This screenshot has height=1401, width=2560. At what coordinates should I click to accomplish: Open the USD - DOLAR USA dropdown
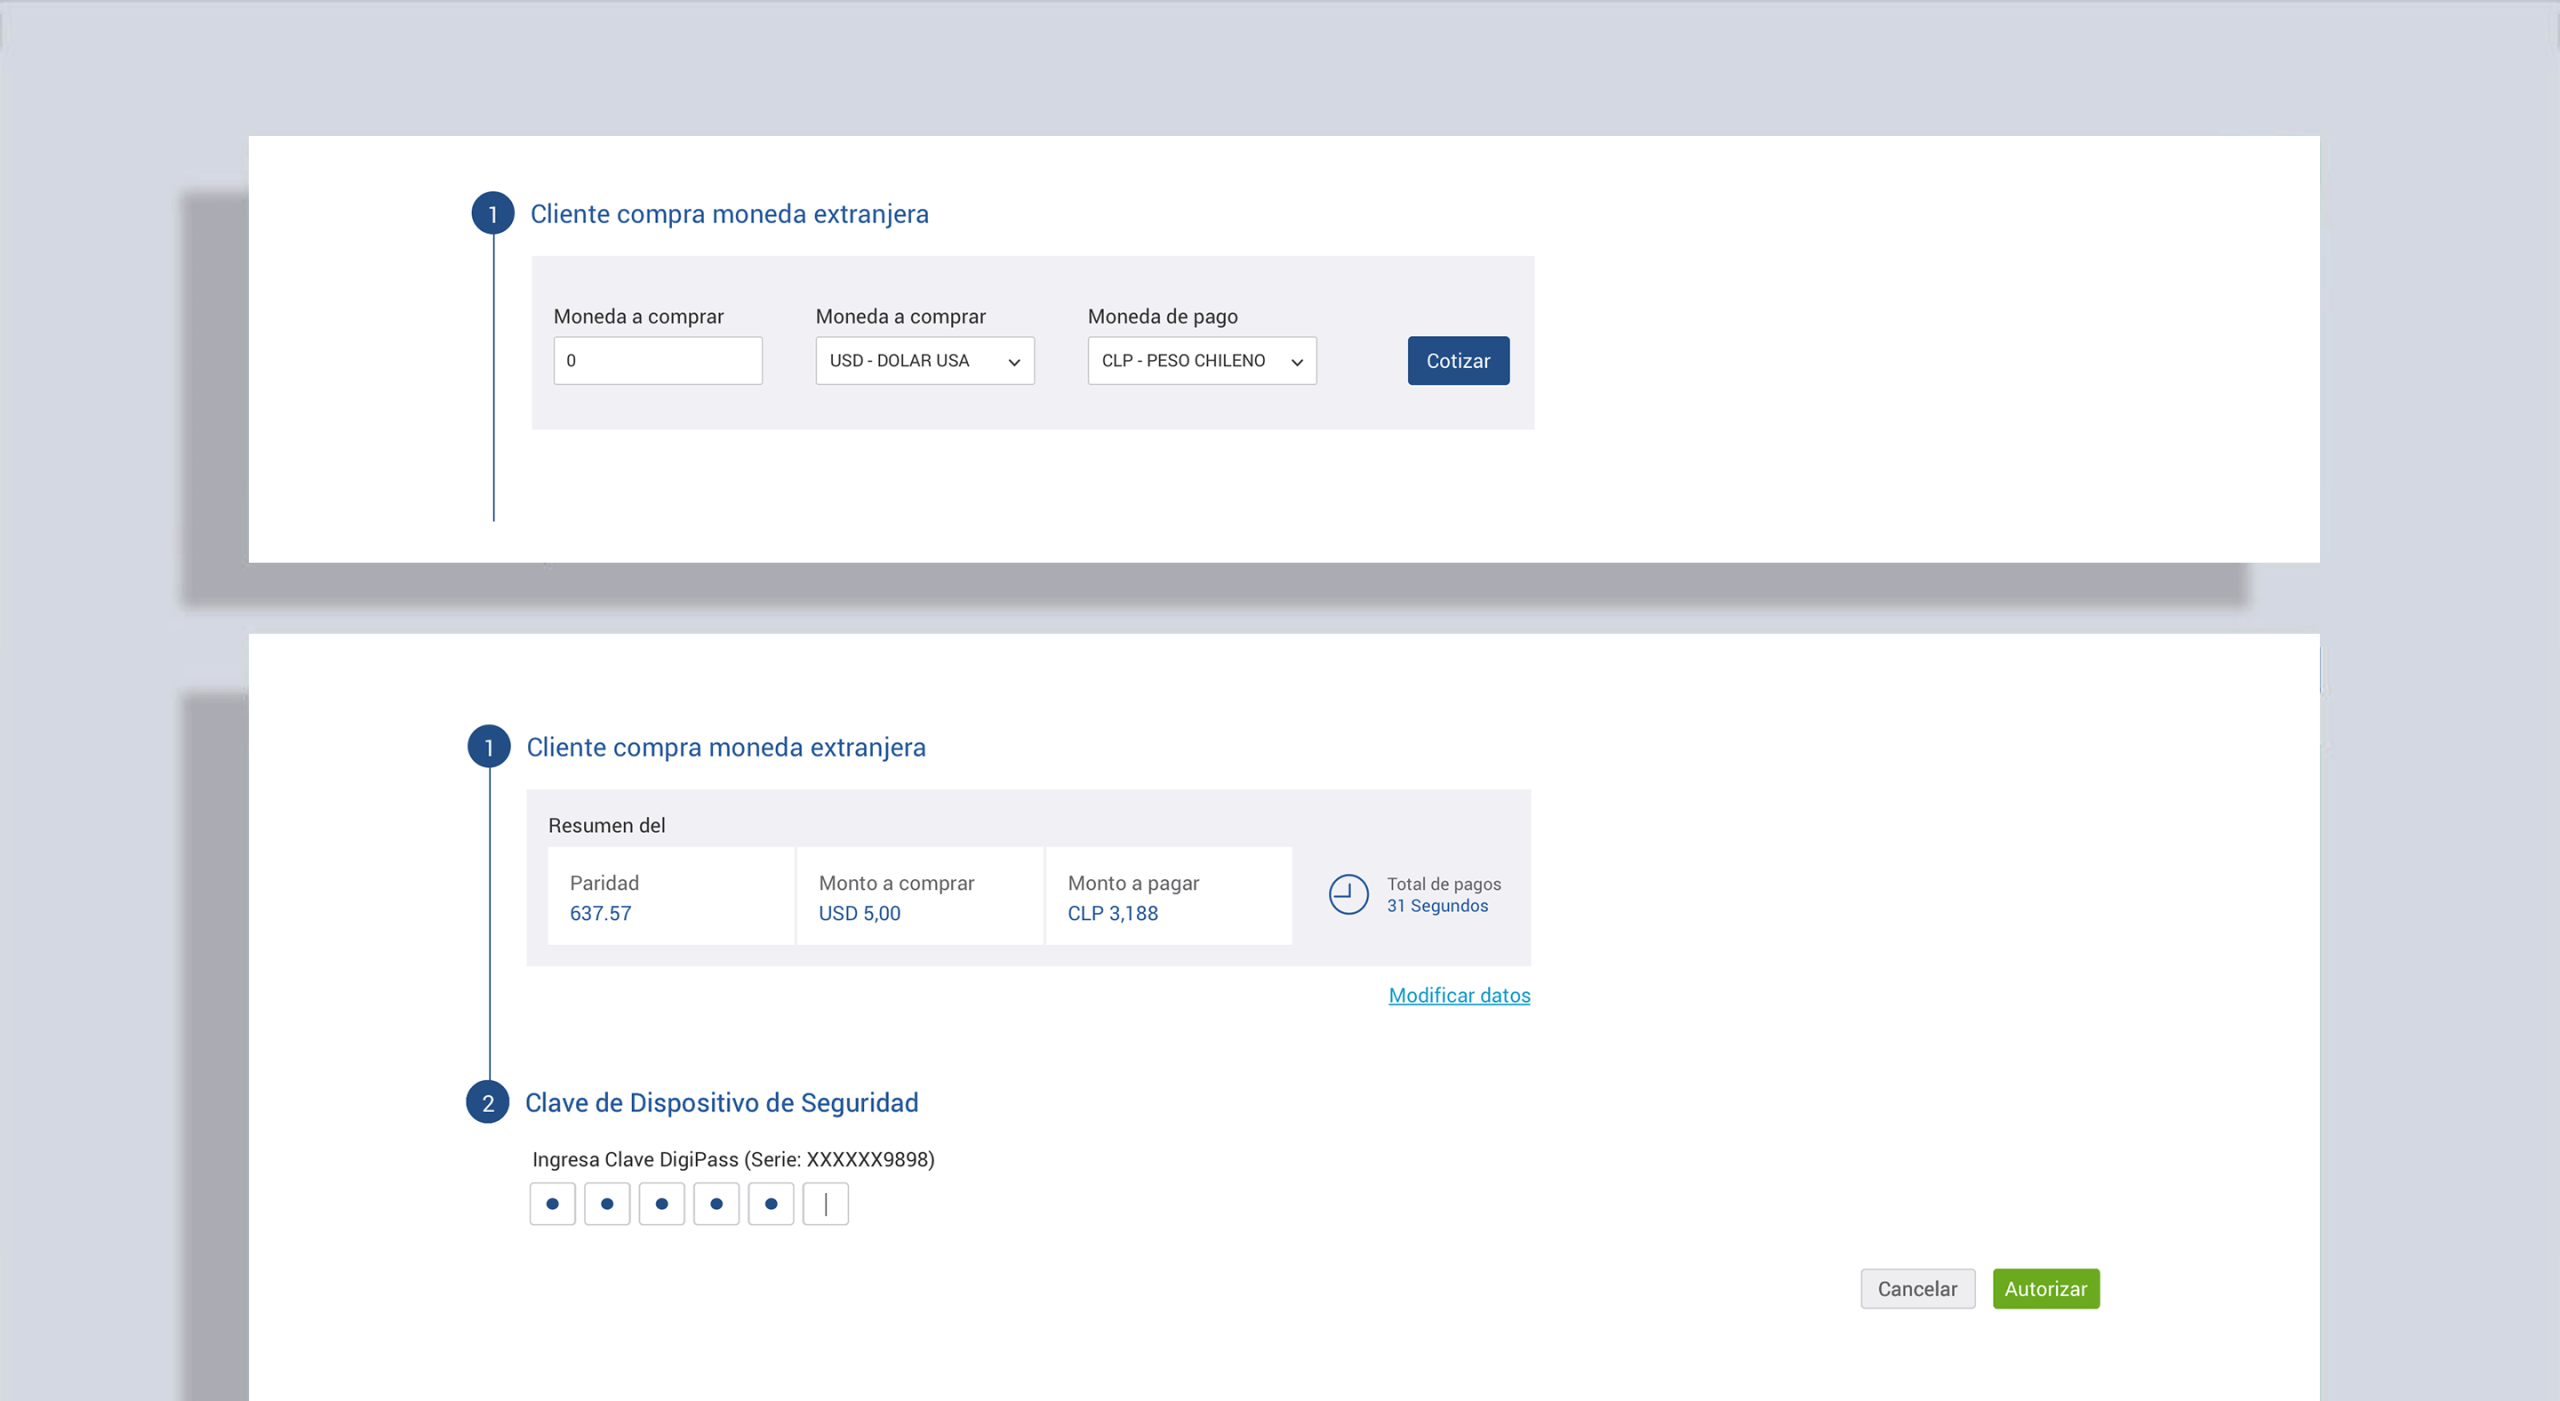pos(925,360)
